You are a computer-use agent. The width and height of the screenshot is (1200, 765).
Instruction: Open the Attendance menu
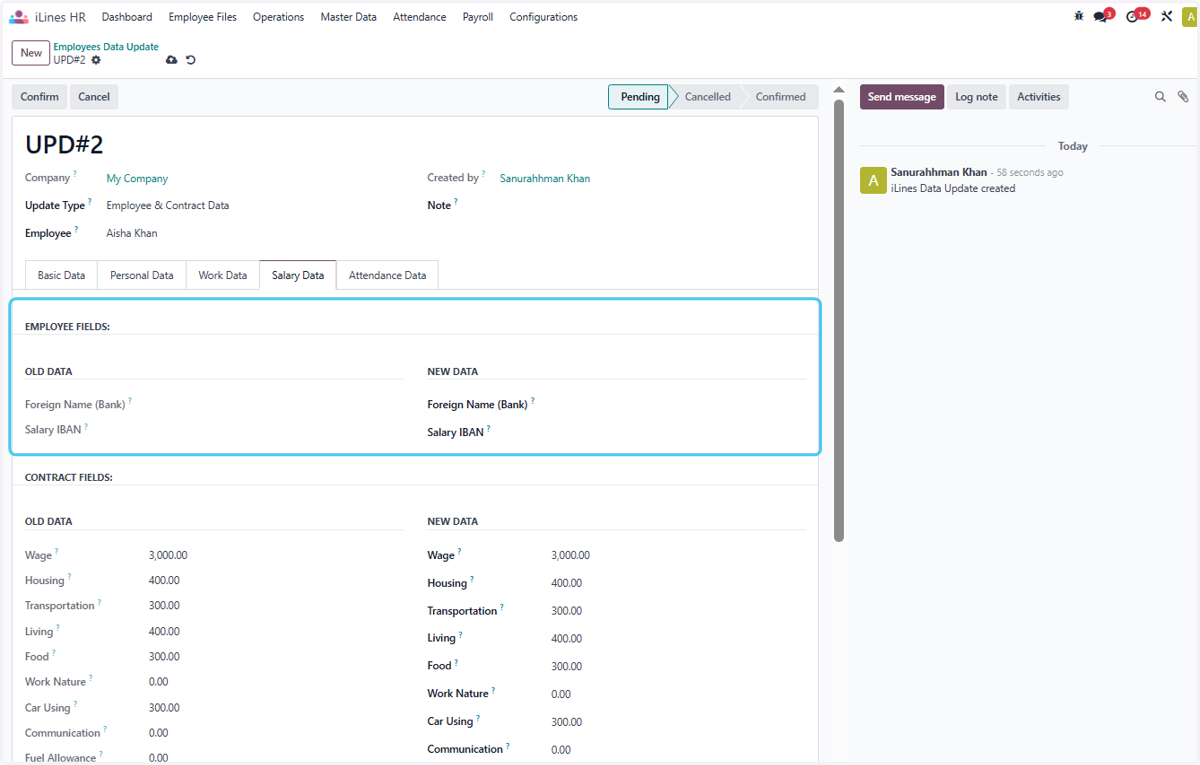point(420,17)
